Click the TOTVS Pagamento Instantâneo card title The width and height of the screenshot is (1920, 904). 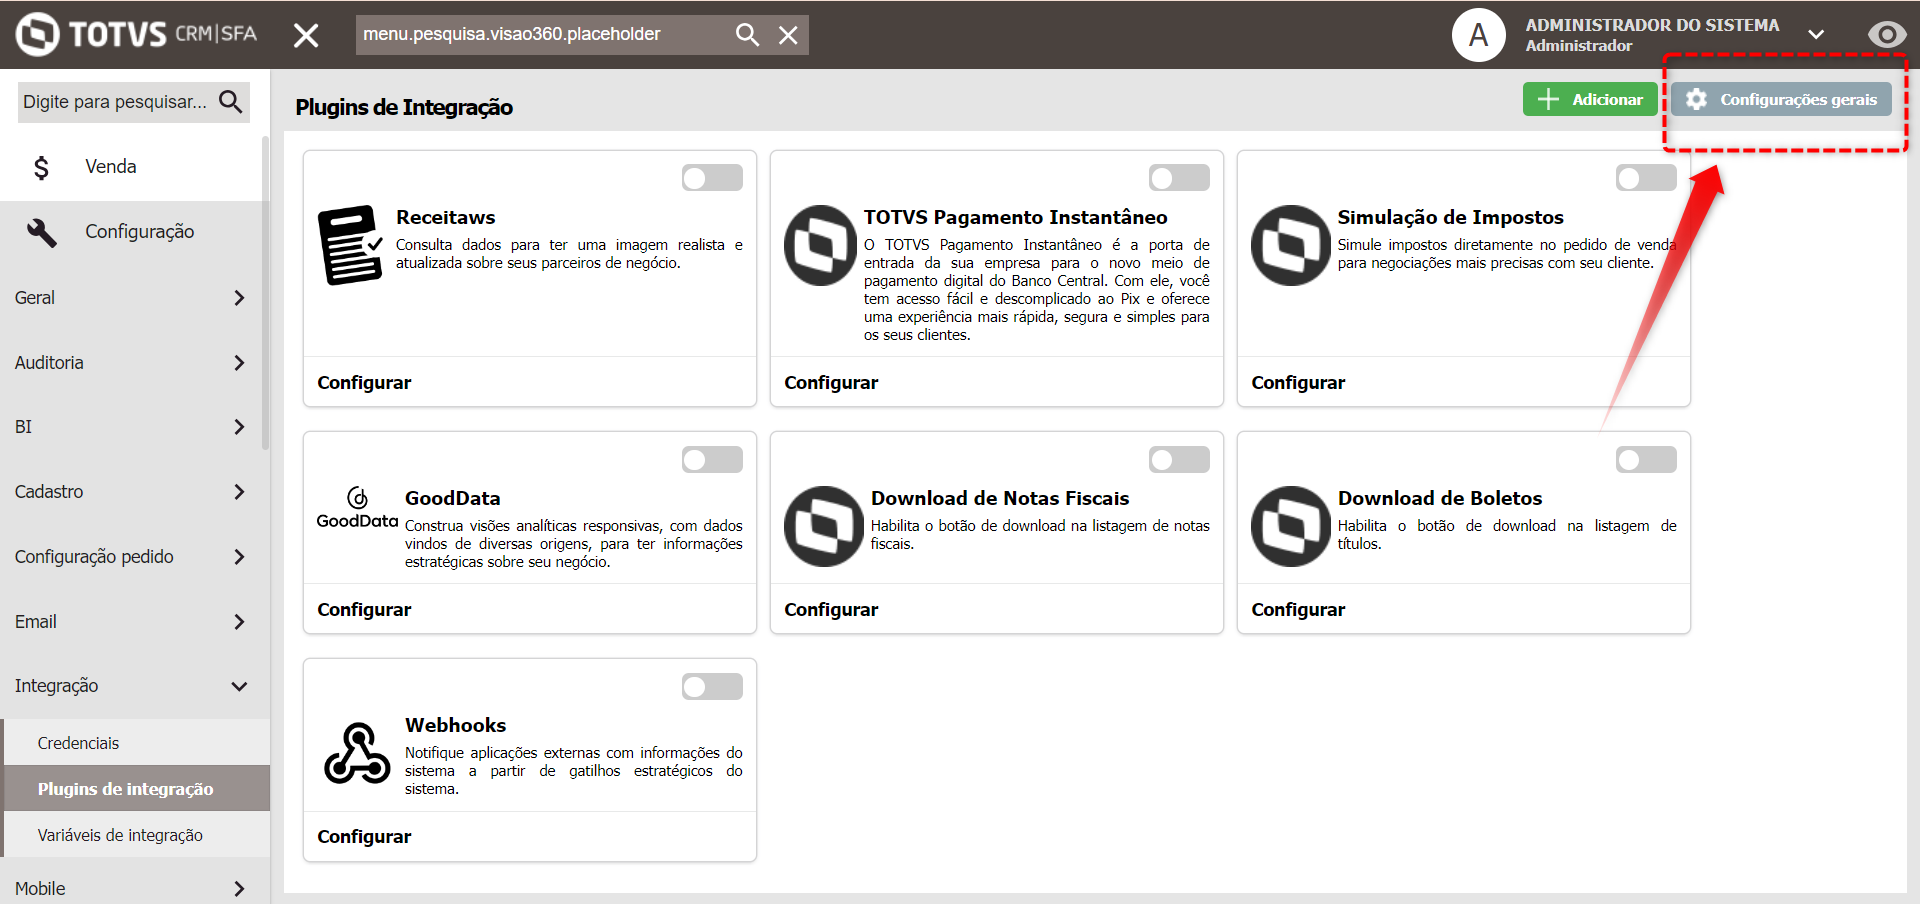(x=1015, y=217)
